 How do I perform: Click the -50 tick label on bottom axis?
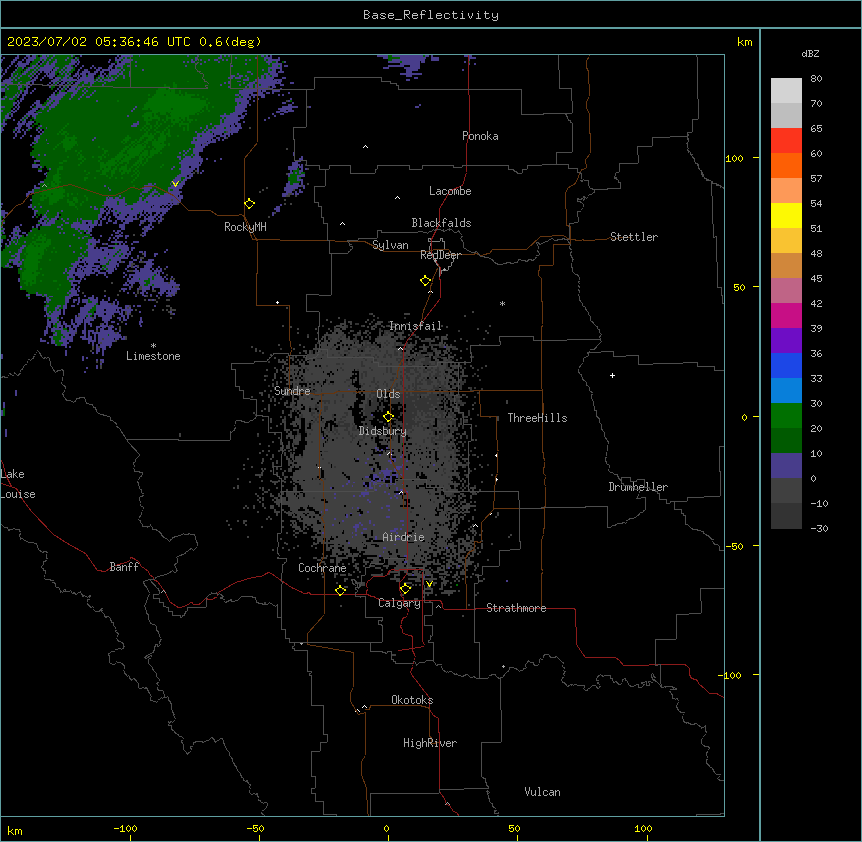click(x=255, y=828)
